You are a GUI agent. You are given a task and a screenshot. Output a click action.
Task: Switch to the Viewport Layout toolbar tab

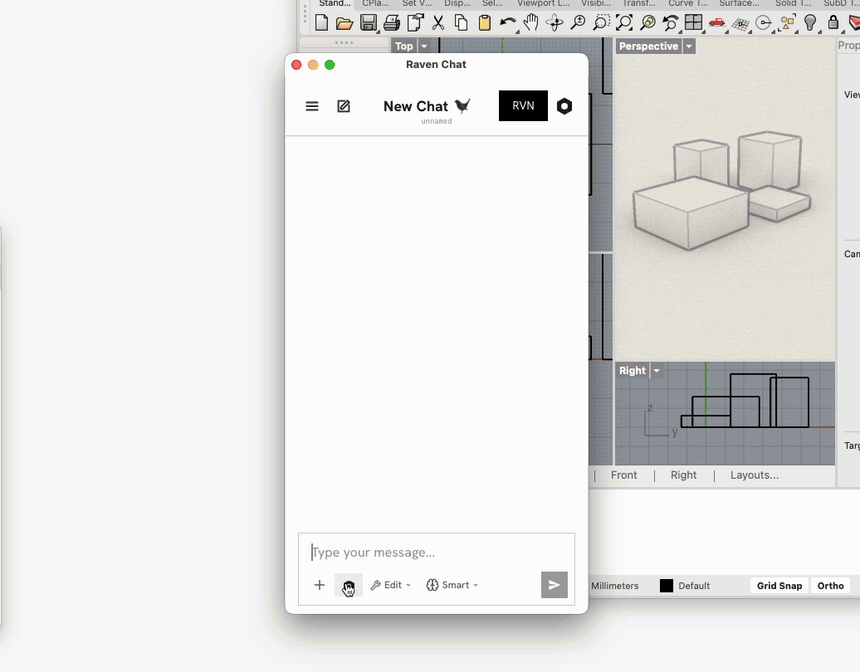click(543, 4)
